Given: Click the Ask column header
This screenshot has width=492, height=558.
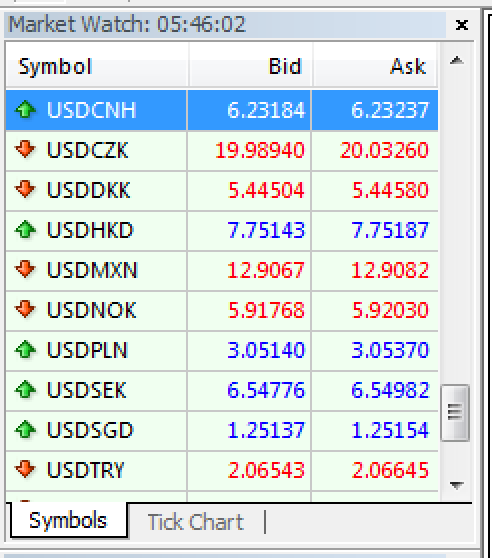Looking at the screenshot, I should coord(375,65).
